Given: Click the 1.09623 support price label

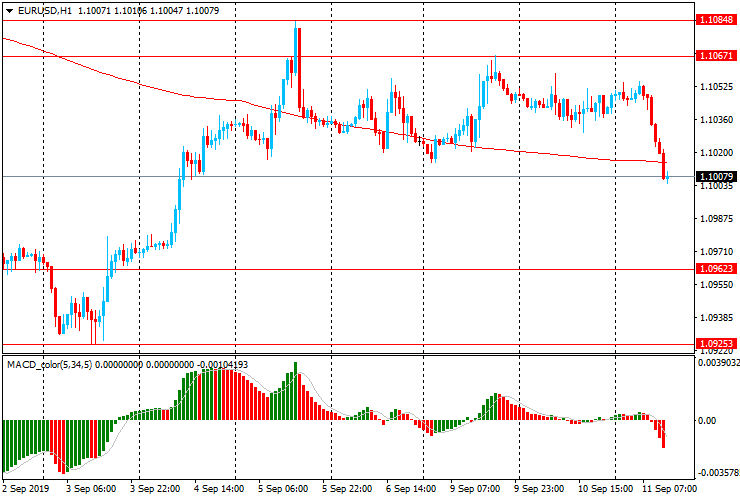Looking at the screenshot, I should coord(716,269).
